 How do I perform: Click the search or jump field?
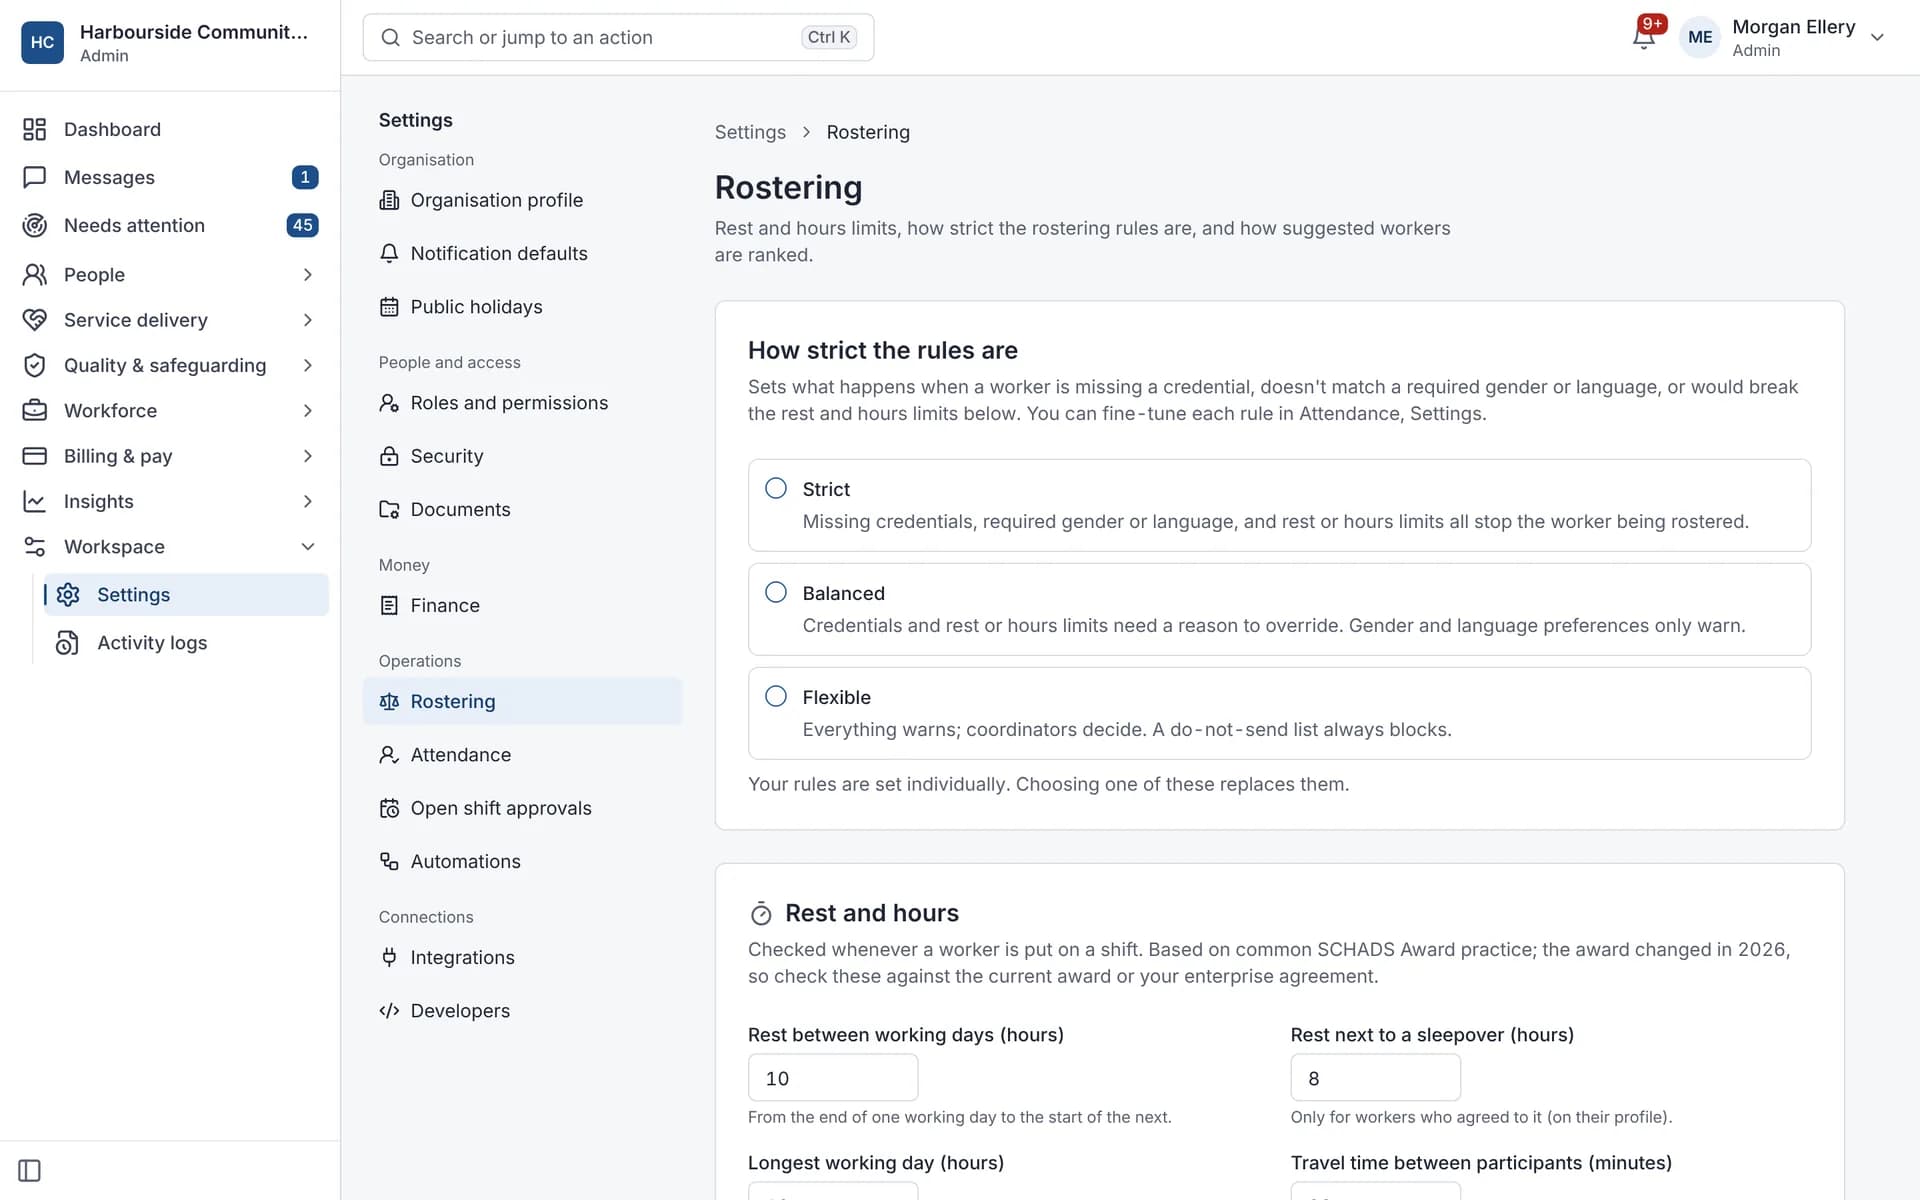(618, 37)
